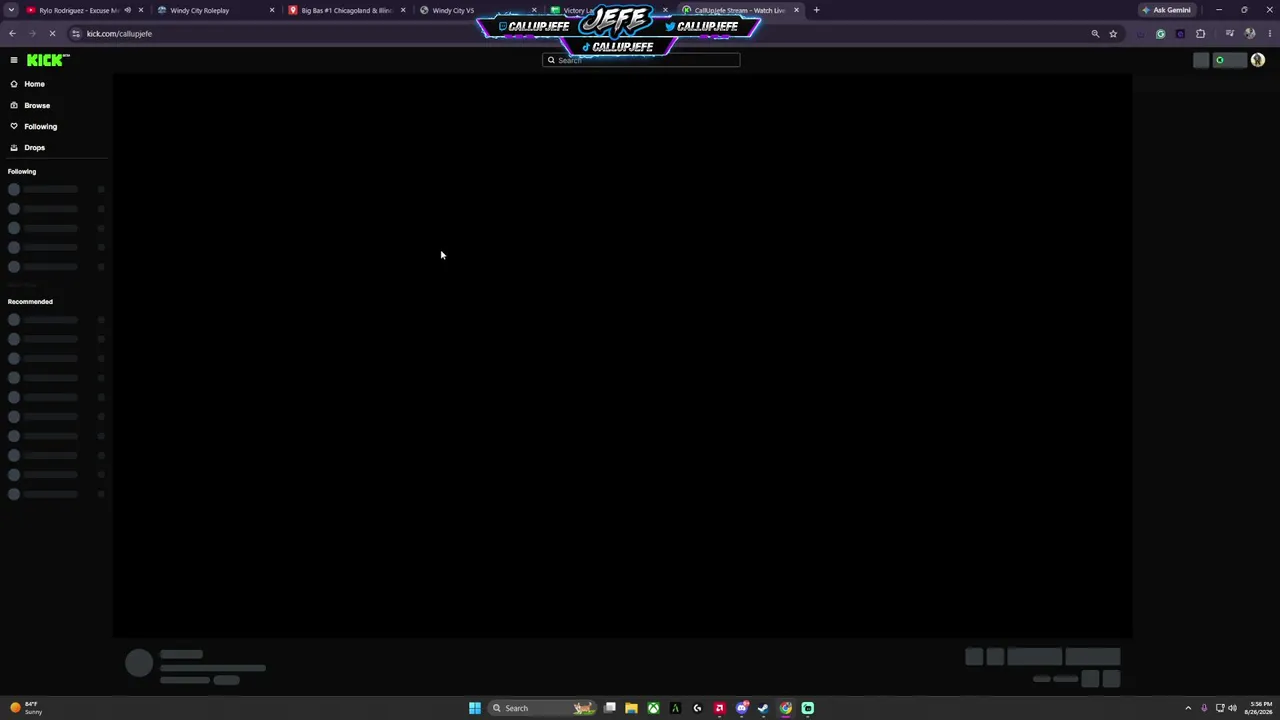Open Chrome three-dot menu

coord(1269,34)
